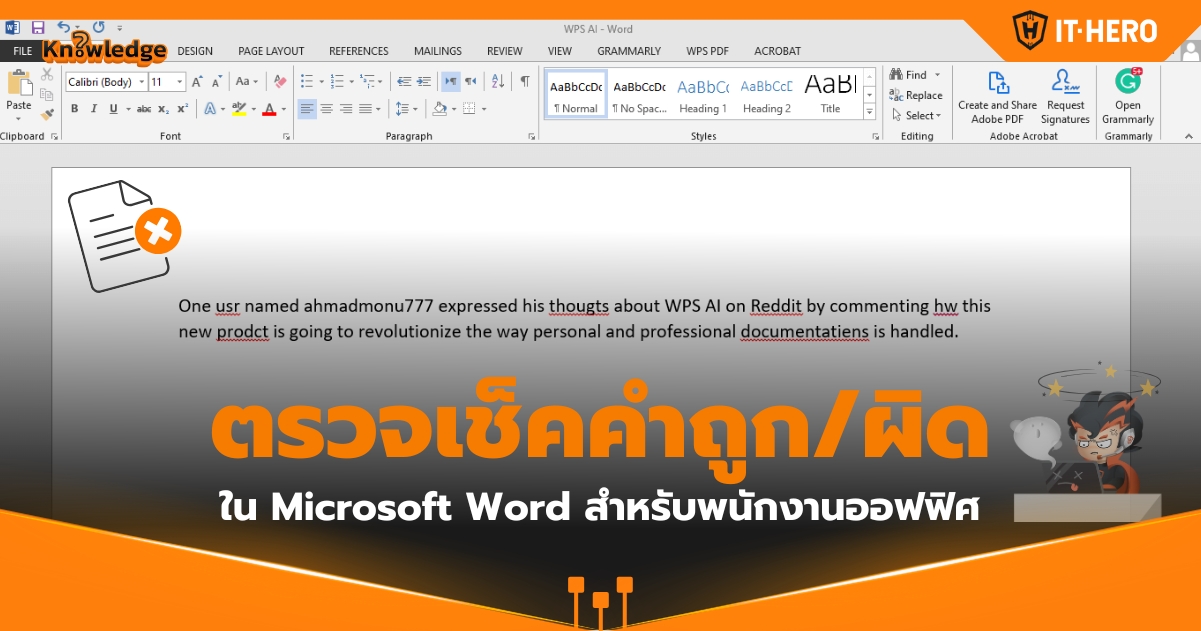Click the Increase Indent icon
The width and height of the screenshot is (1201, 631).
coord(424,82)
